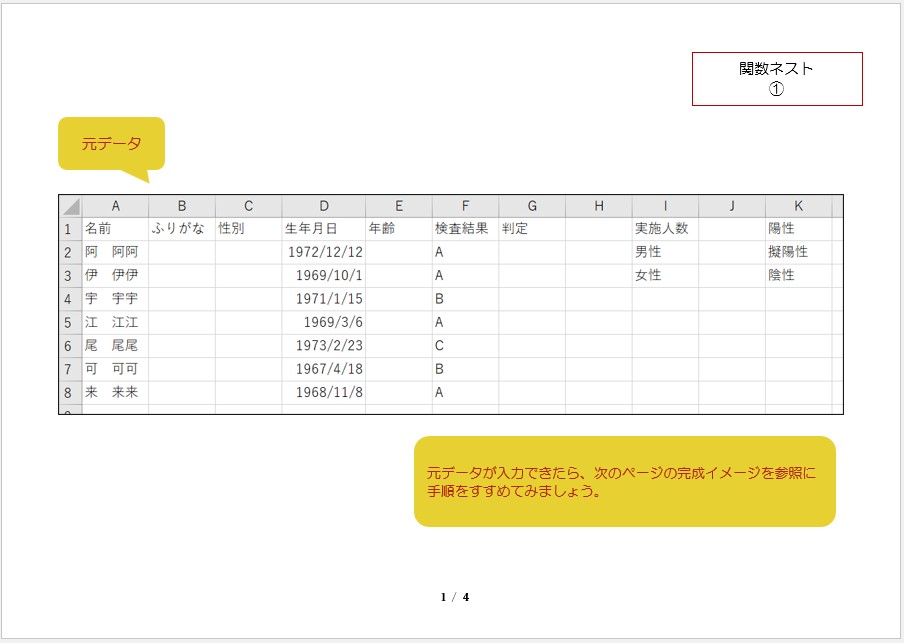The width and height of the screenshot is (904, 643).
Task: Click the 名前 header cell
Action: click(115, 229)
